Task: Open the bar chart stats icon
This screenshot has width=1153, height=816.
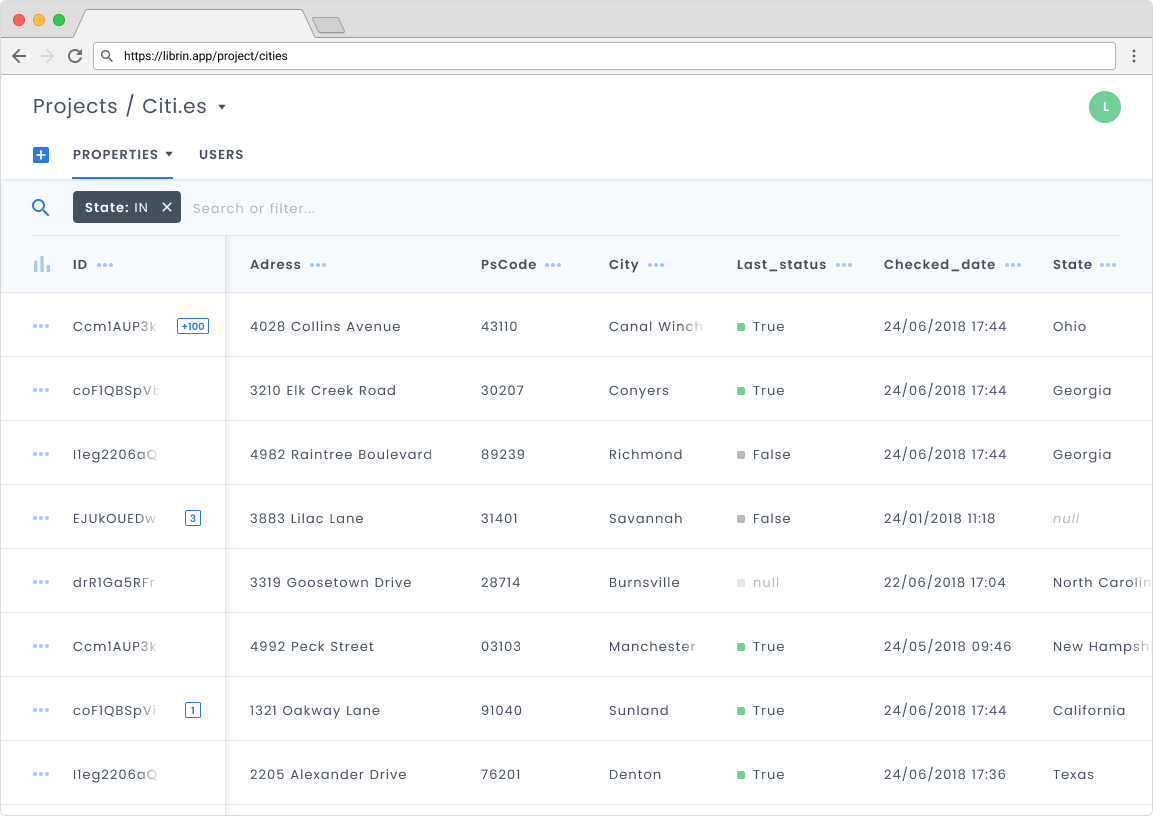Action: 41,264
